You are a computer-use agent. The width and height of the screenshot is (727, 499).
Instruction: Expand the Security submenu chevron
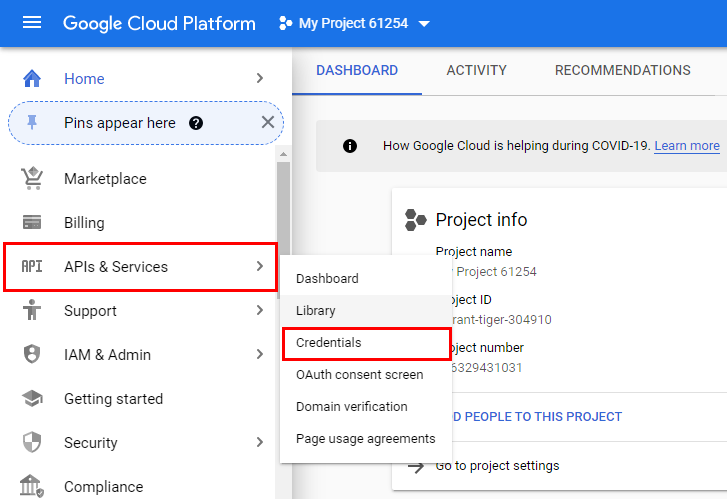[260, 442]
